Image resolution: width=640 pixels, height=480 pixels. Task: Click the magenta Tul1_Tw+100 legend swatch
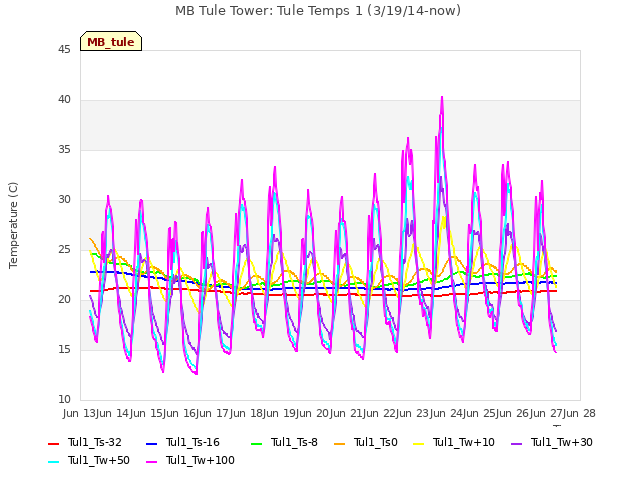point(151,461)
